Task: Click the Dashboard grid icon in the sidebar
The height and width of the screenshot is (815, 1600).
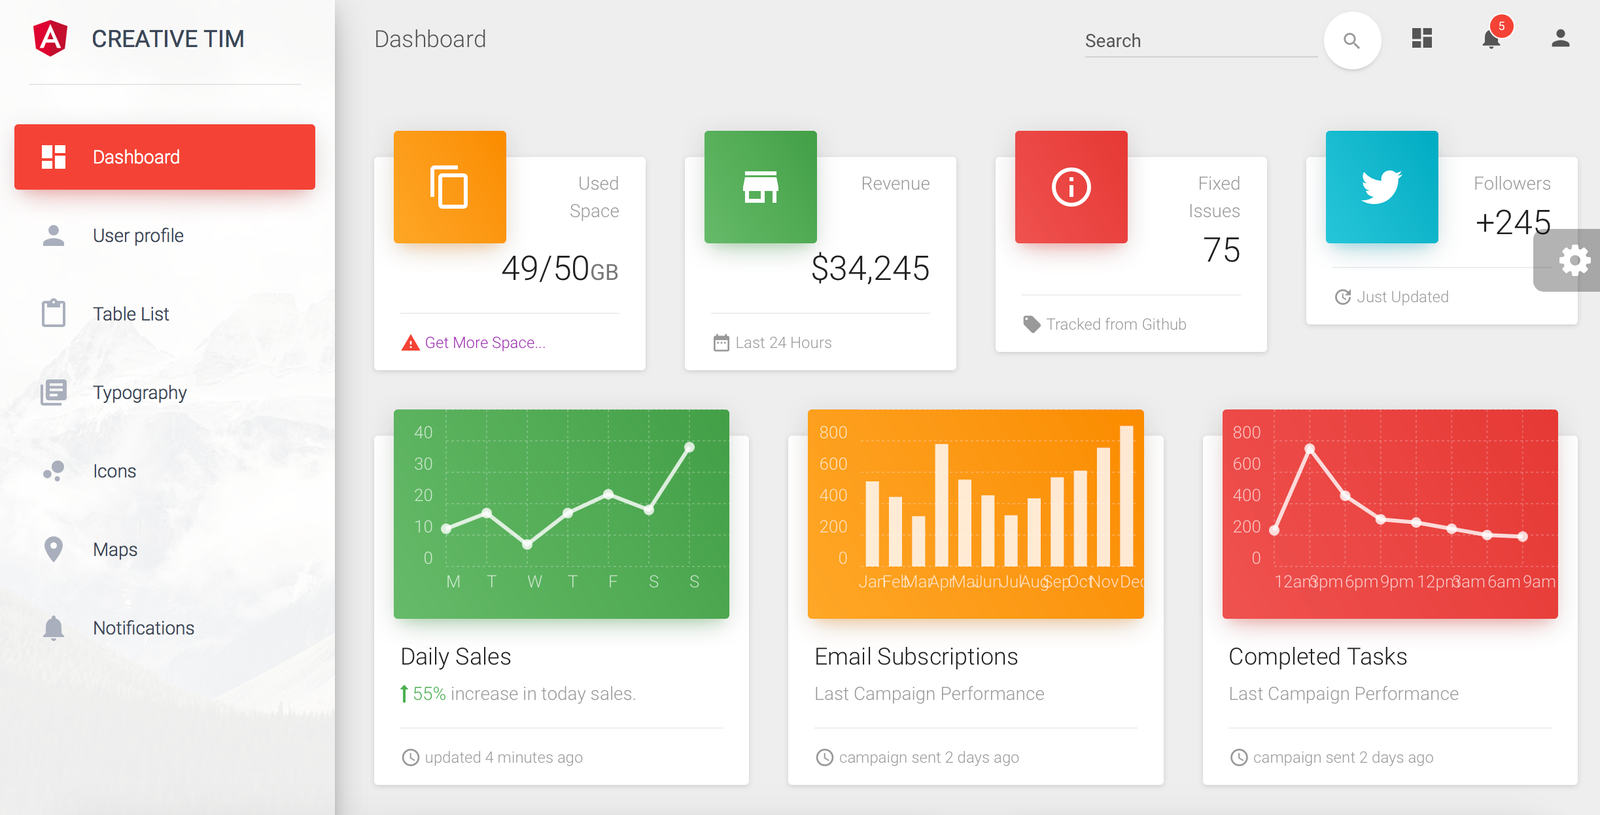Action: pos(54,157)
